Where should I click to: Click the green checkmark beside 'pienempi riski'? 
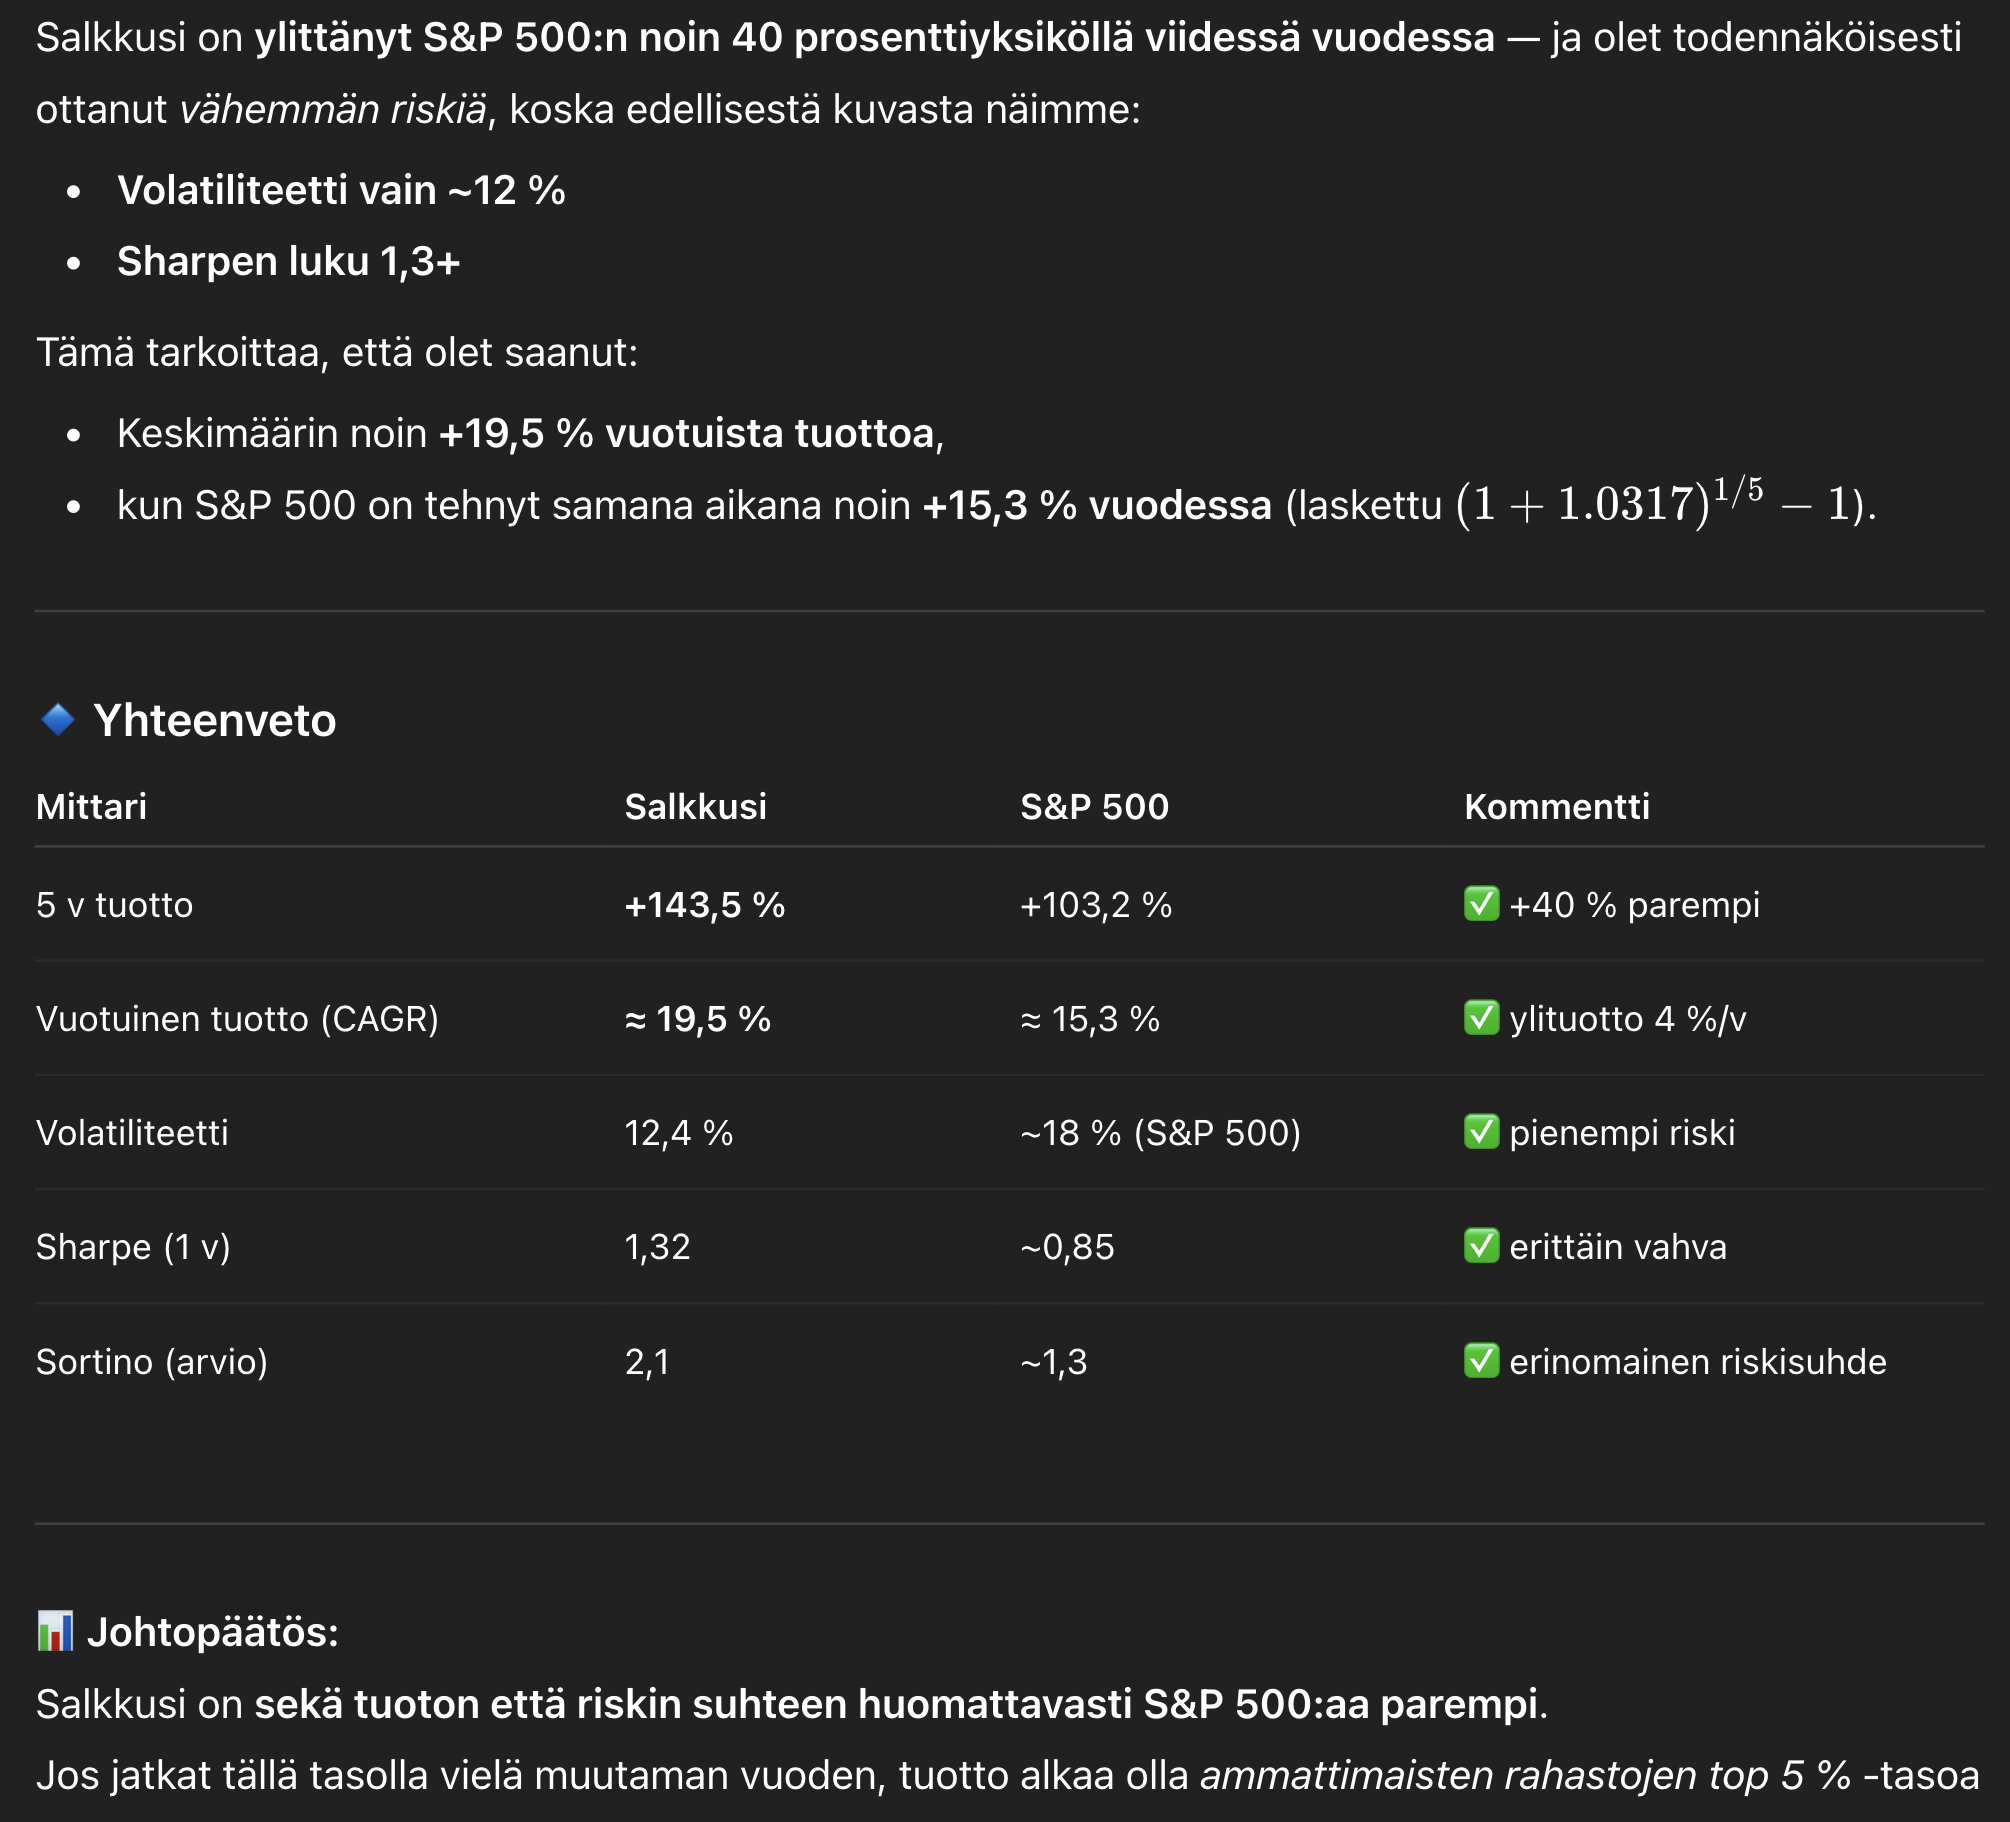(x=1481, y=1132)
